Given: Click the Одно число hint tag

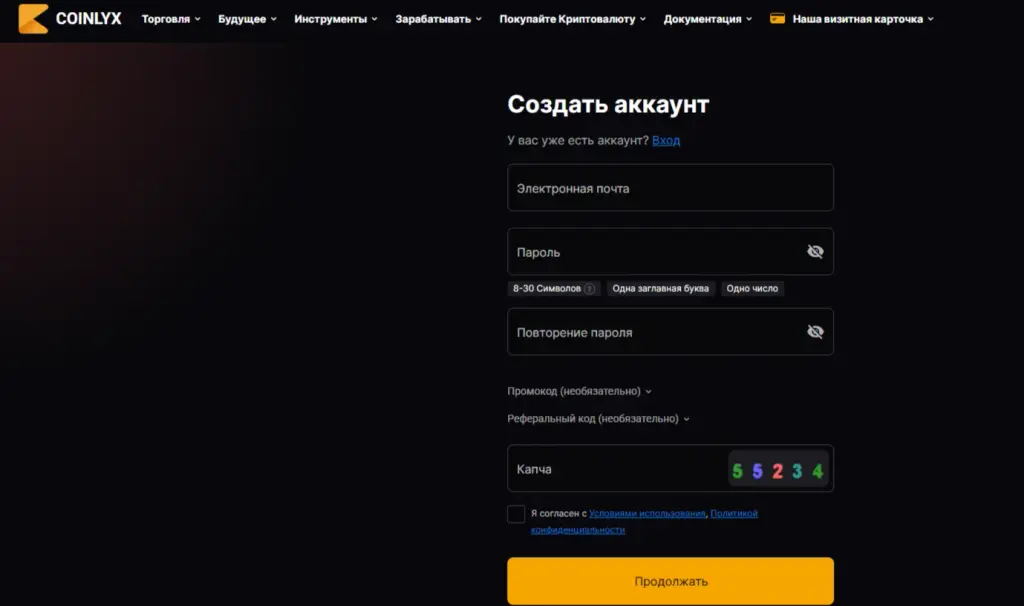Looking at the screenshot, I should [x=752, y=289].
